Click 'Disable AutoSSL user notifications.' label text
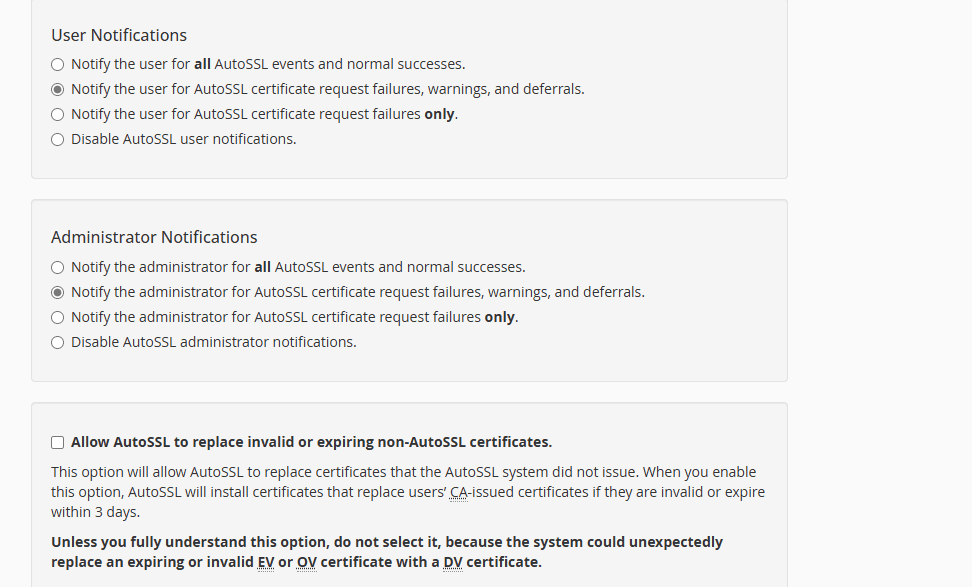The image size is (972, 587). (x=184, y=139)
